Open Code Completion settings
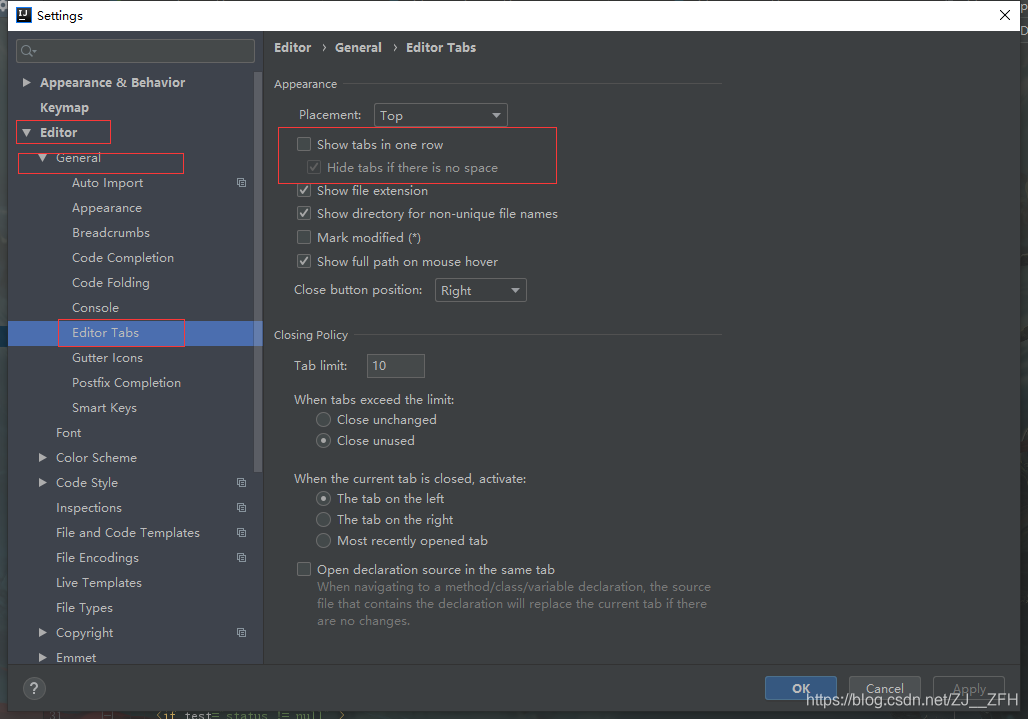The image size is (1028, 719). (x=123, y=258)
